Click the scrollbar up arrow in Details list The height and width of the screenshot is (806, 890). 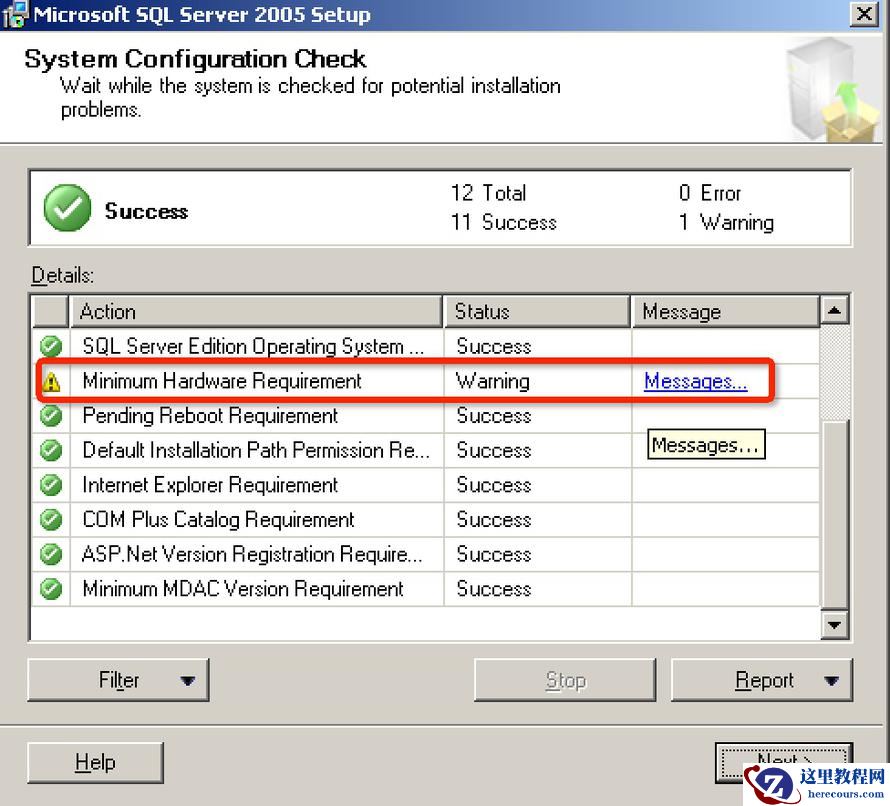coord(834,310)
